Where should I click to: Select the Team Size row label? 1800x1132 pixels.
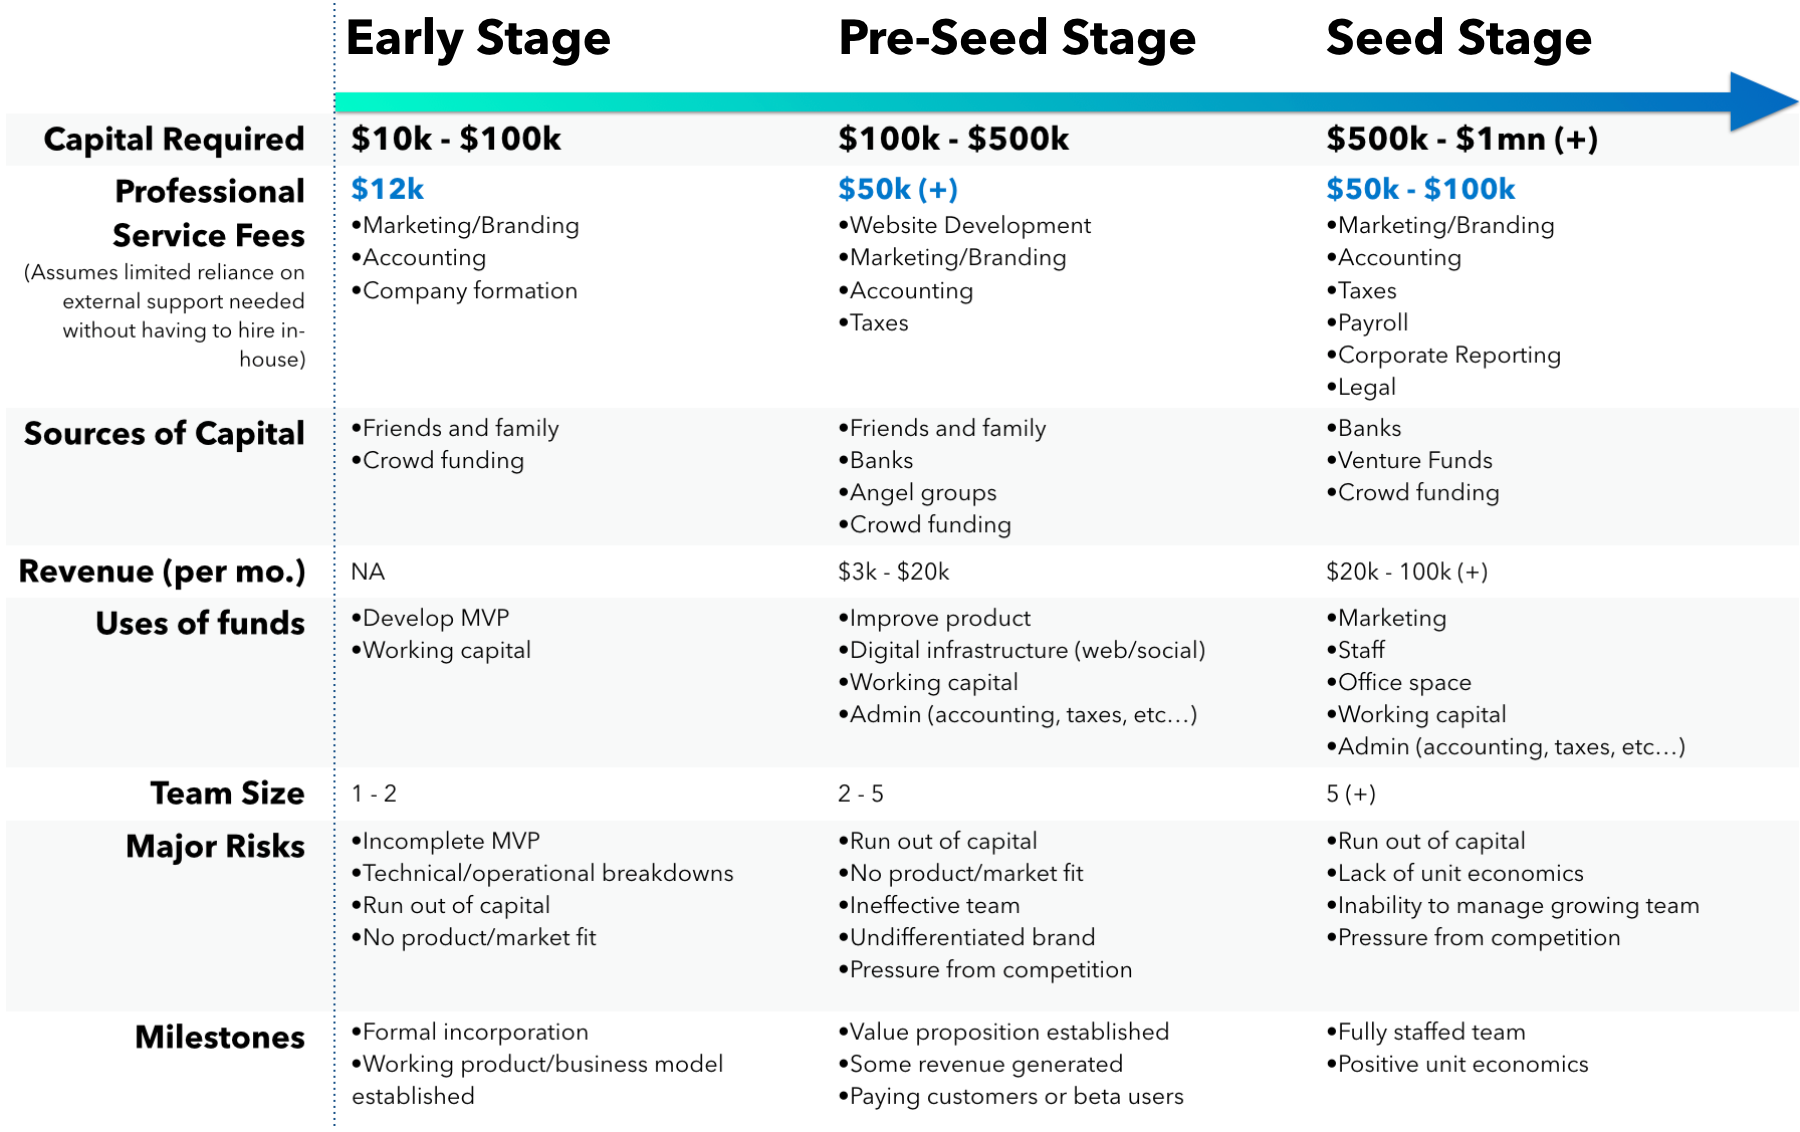pyautogui.click(x=227, y=794)
